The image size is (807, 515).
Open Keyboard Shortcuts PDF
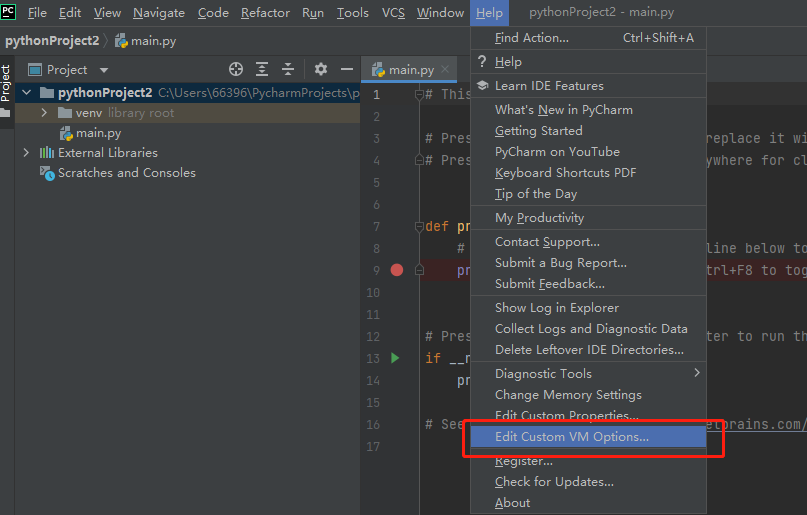pos(588,173)
